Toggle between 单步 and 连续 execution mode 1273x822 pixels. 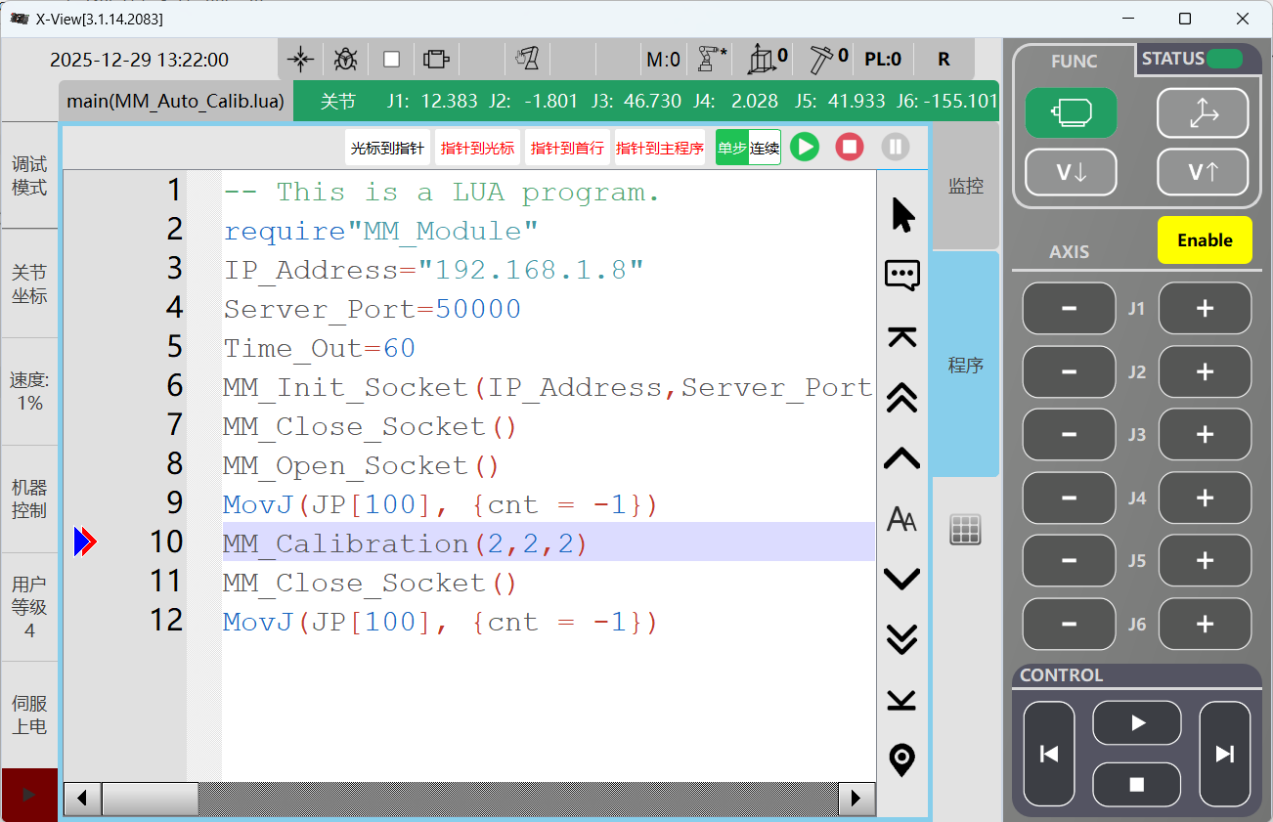[747, 147]
